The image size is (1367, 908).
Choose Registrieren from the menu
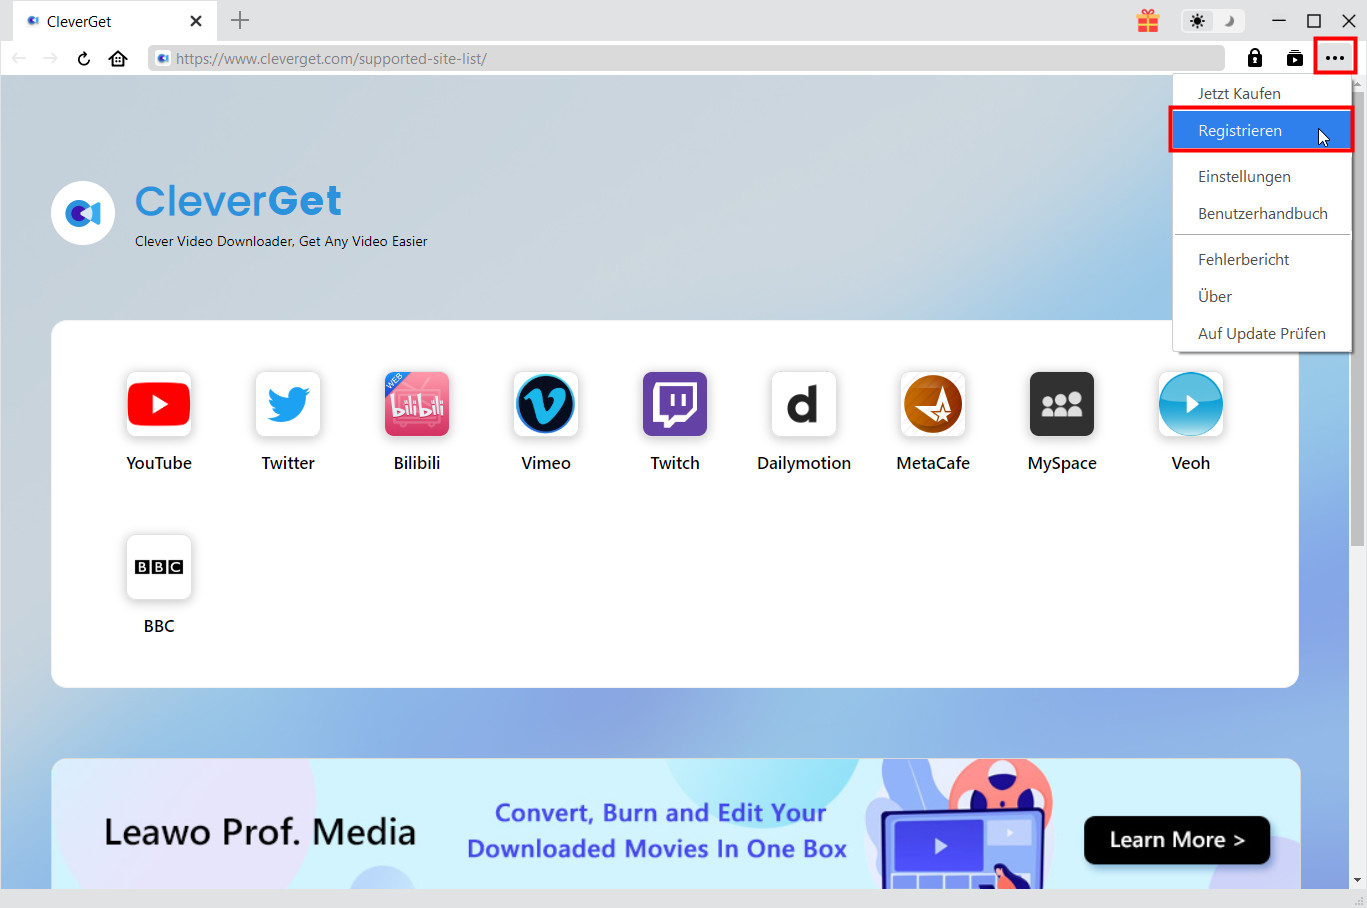[1240, 131]
